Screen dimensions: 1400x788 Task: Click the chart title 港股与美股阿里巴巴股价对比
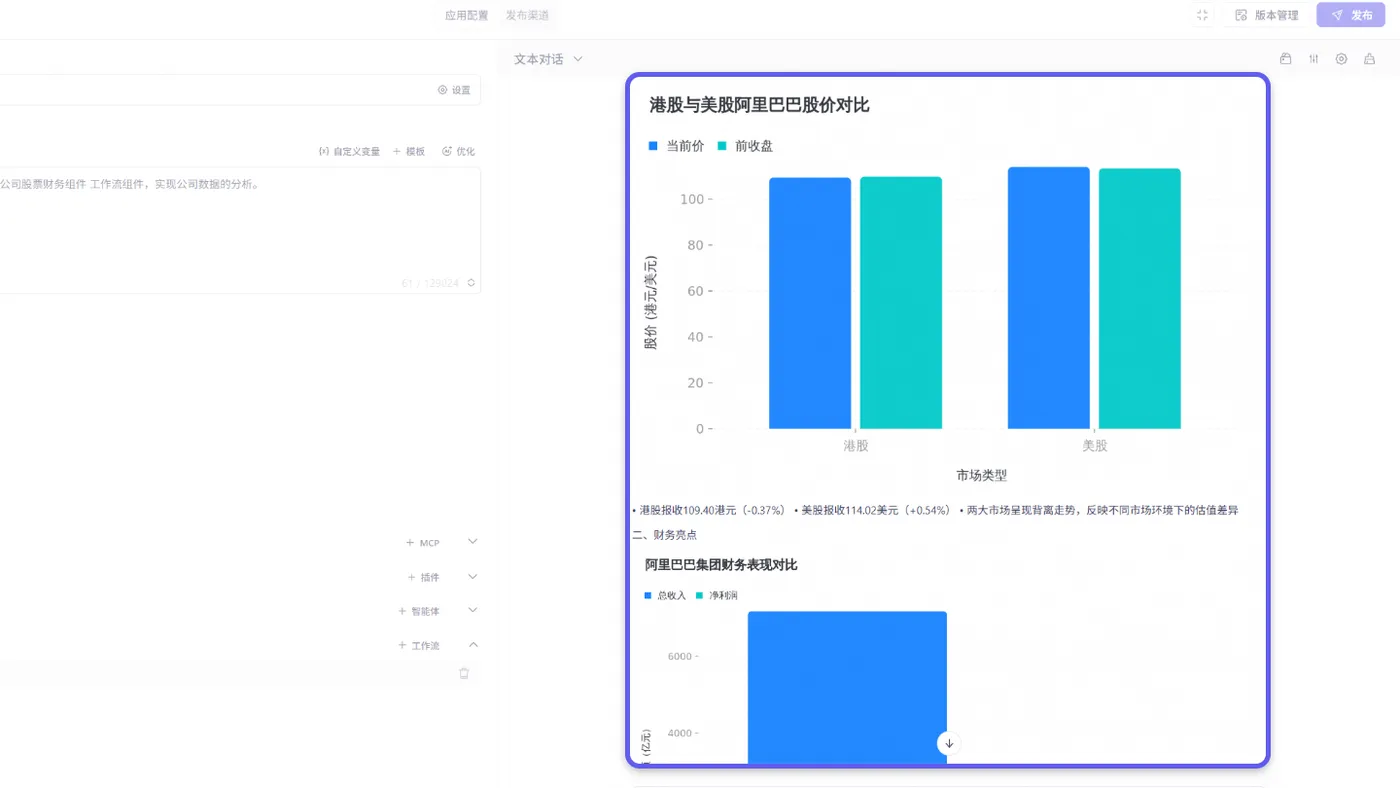tap(760, 105)
